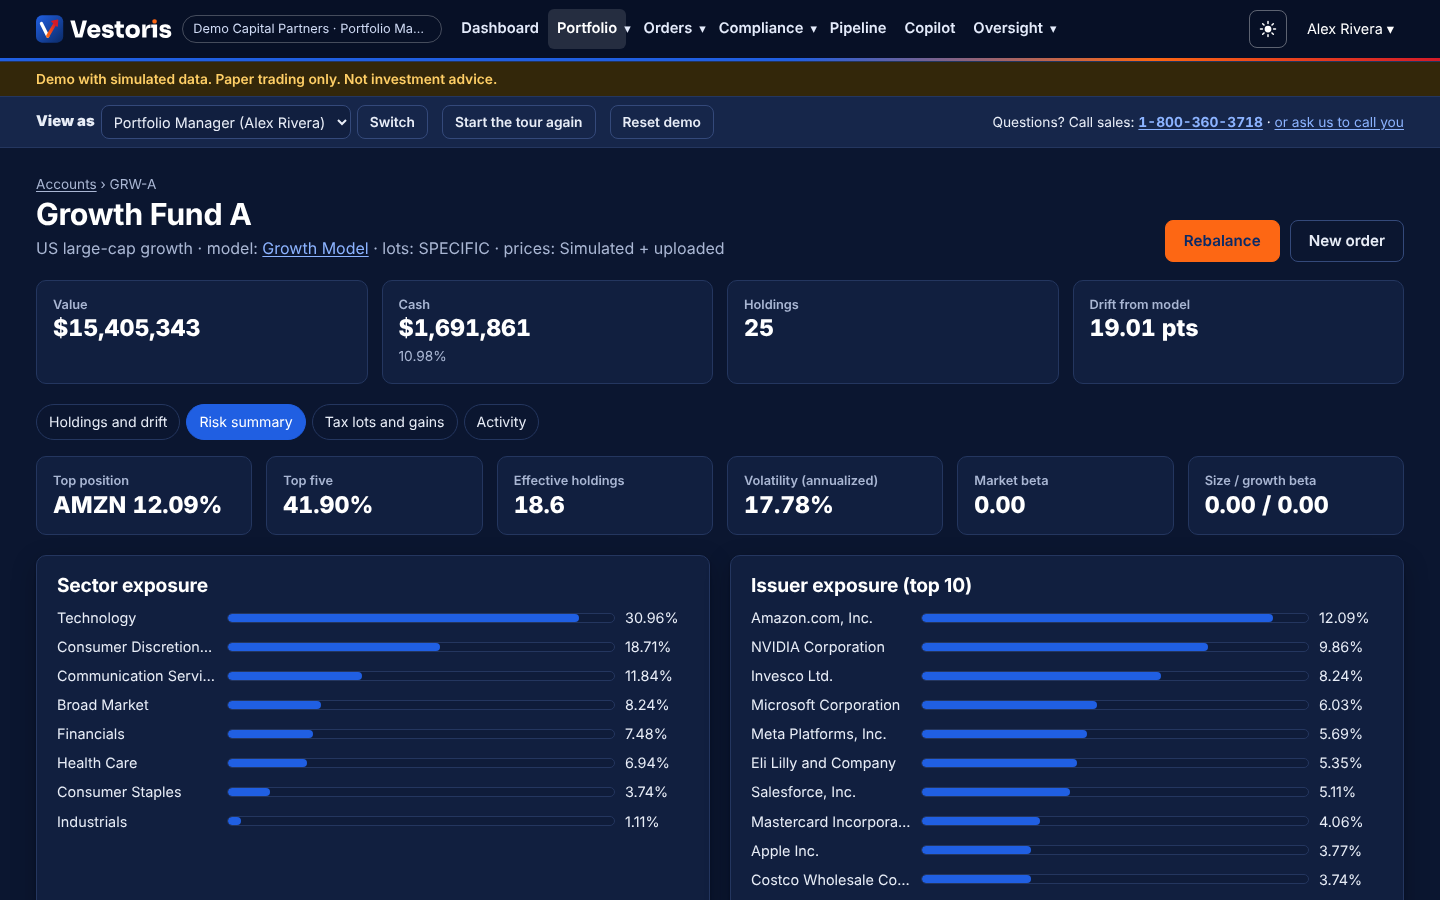Click the Effective holdings 18.6 value
This screenshot has width=1440, height=900.
(539, 505)
